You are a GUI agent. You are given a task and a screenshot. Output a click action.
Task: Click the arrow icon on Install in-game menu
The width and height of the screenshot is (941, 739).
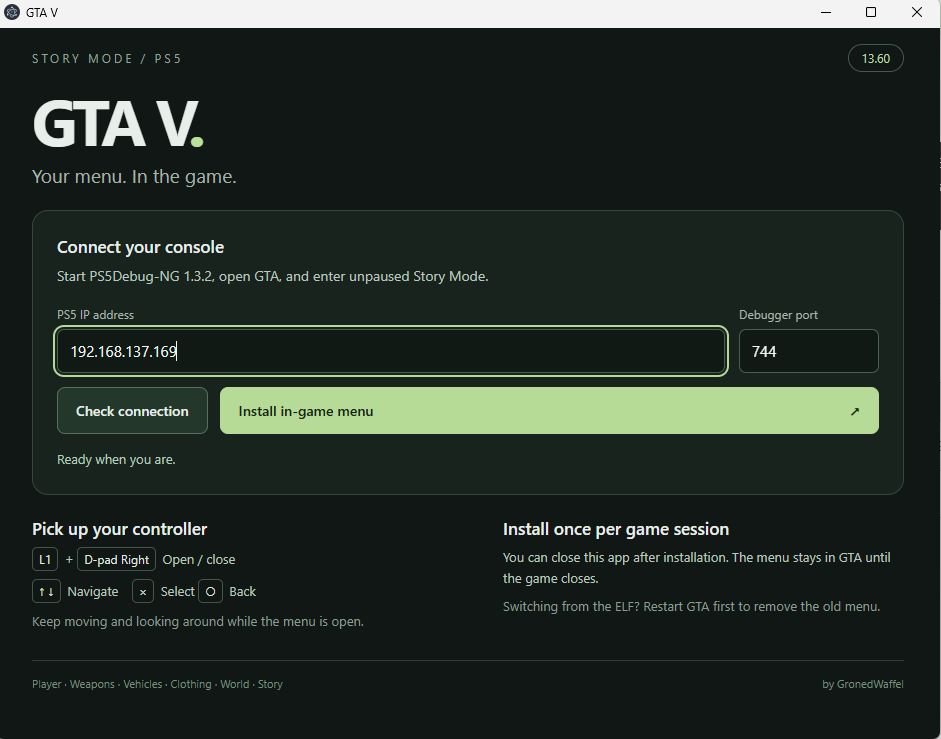[855, 411]
